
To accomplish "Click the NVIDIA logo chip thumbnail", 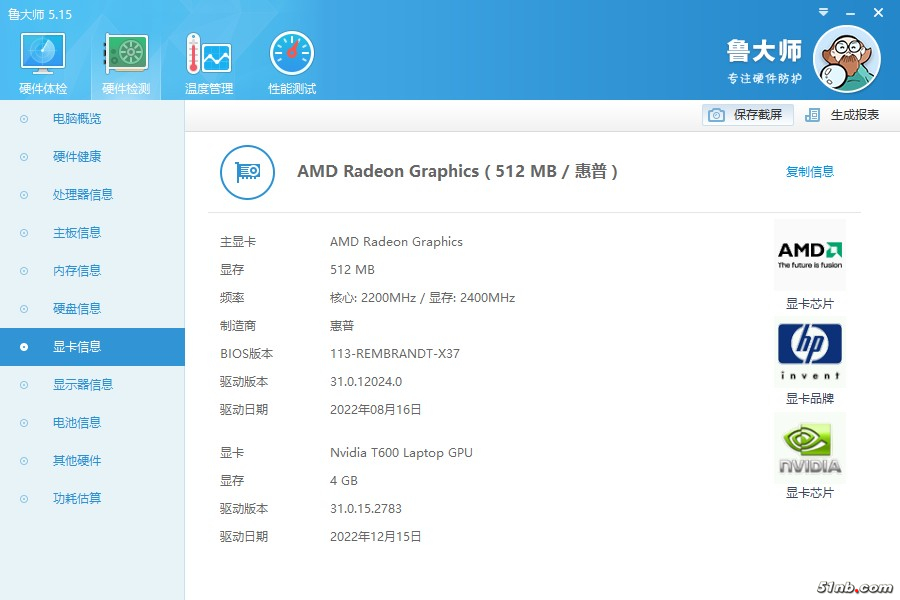I will (810, 448).
